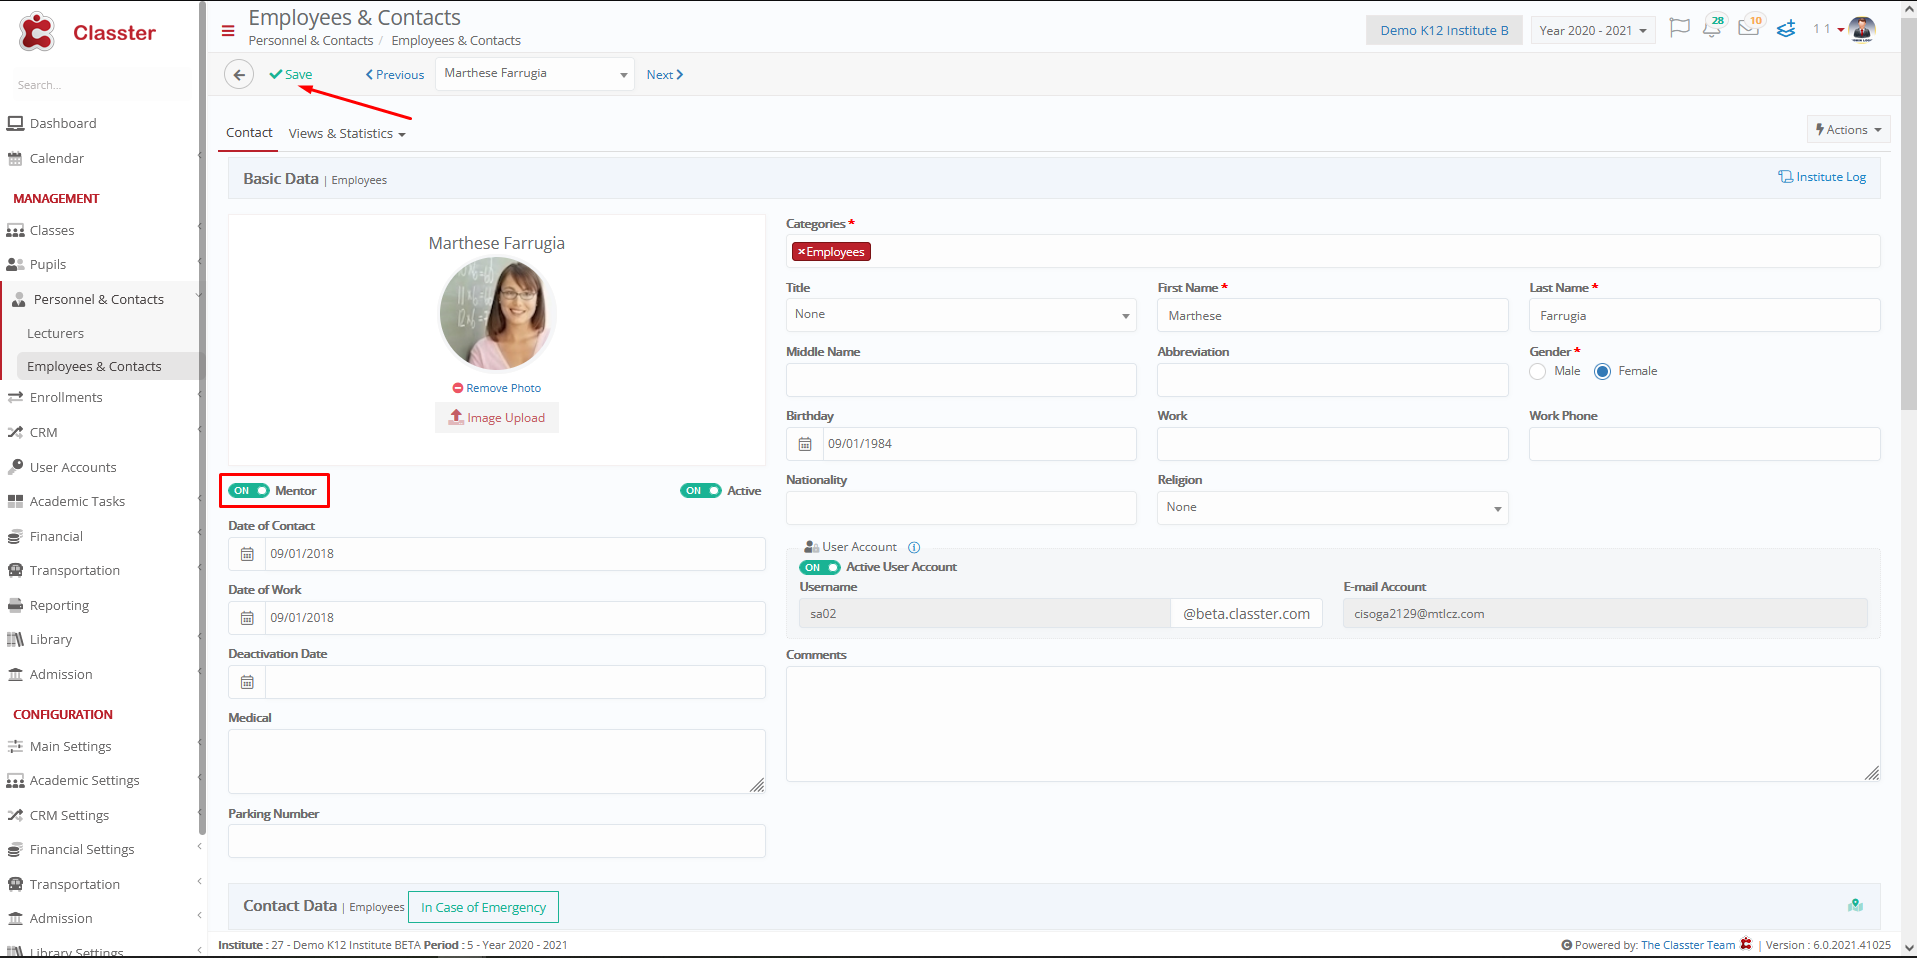
Task: Expand Views & Statistics menu
Action: click(347, 134)
